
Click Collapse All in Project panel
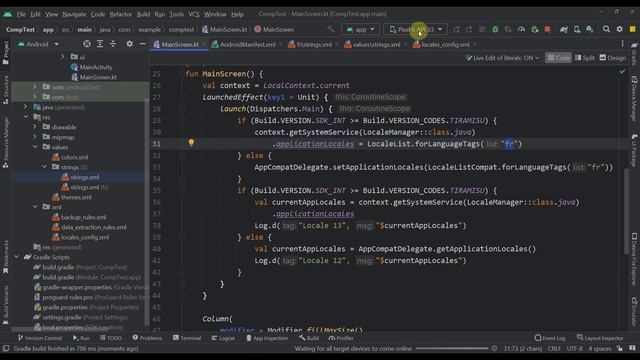pyautogui.click(x=113, y=44)
